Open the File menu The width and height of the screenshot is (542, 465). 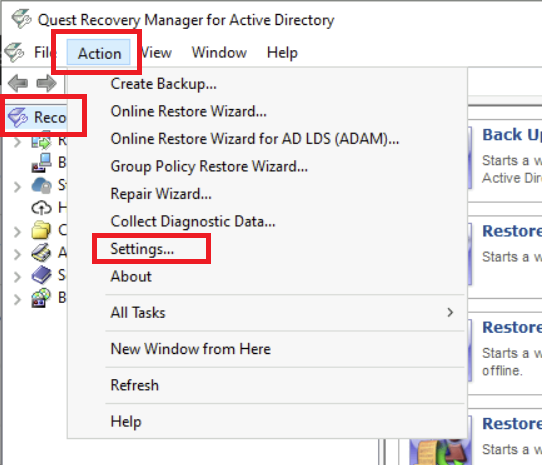[45, 53]
